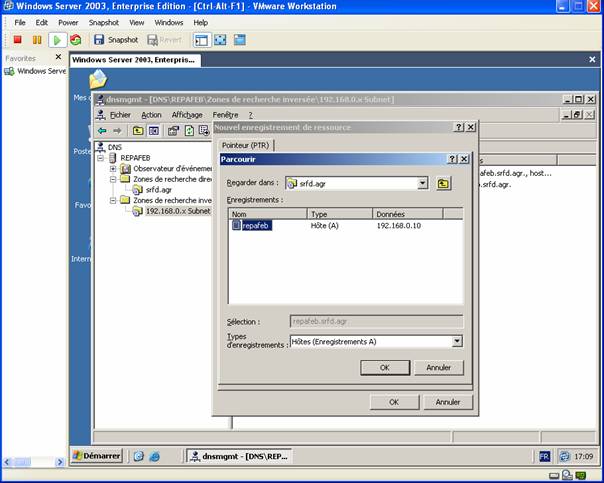The image size is (604, 483).
Task: Click the Refresh icon in dnsmgmt toolbar
Action: (x=189, y=131)
